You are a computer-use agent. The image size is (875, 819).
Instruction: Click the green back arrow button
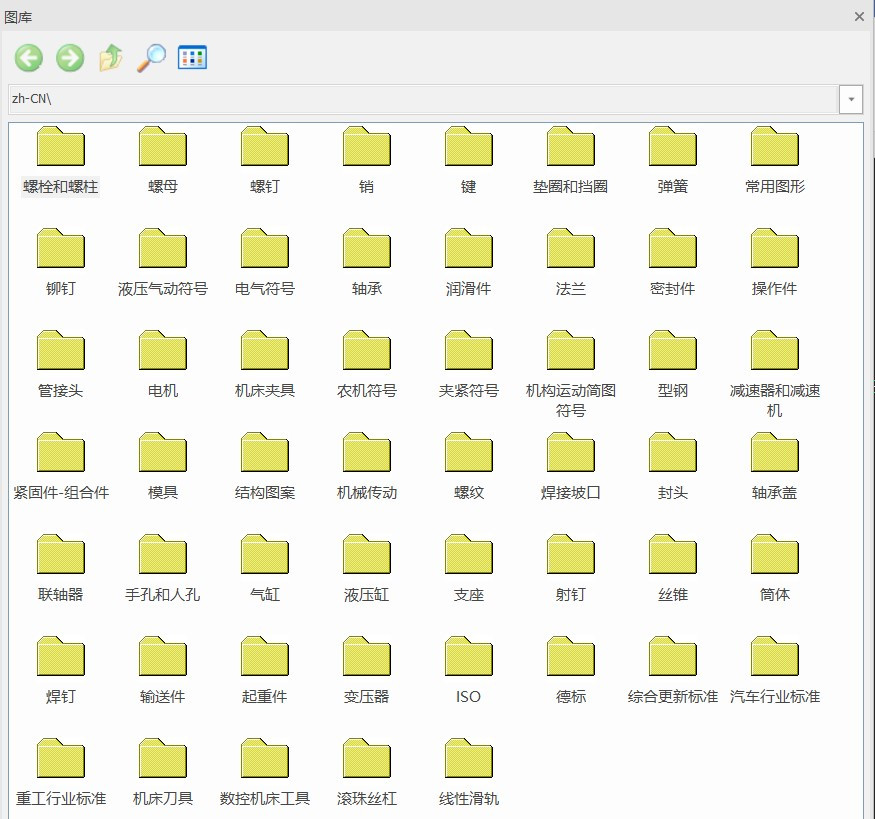(x=29, y=58)
